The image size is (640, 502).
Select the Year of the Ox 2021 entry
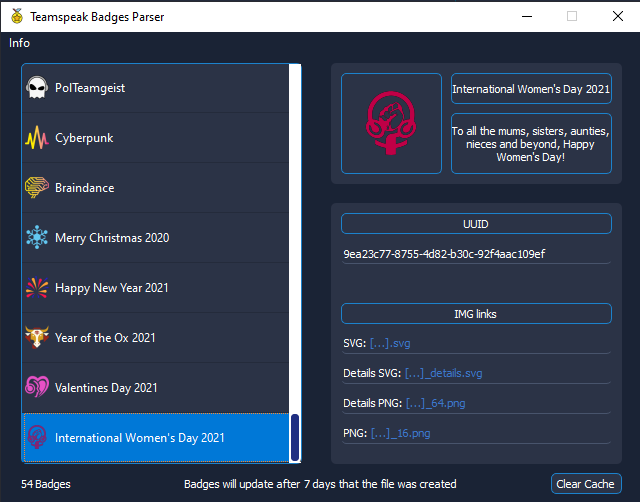tap(156, 338)
